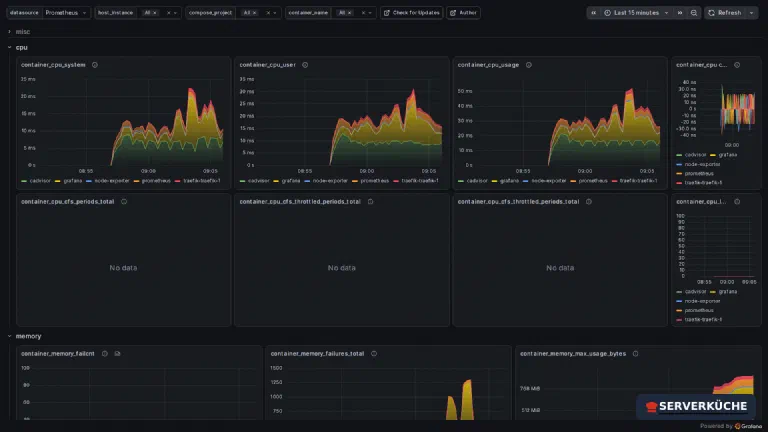Viewport: 768px width, 432px height.
Task: Open container_cpu_cfs_periods_total panel title menu
Action: point(68,201)
